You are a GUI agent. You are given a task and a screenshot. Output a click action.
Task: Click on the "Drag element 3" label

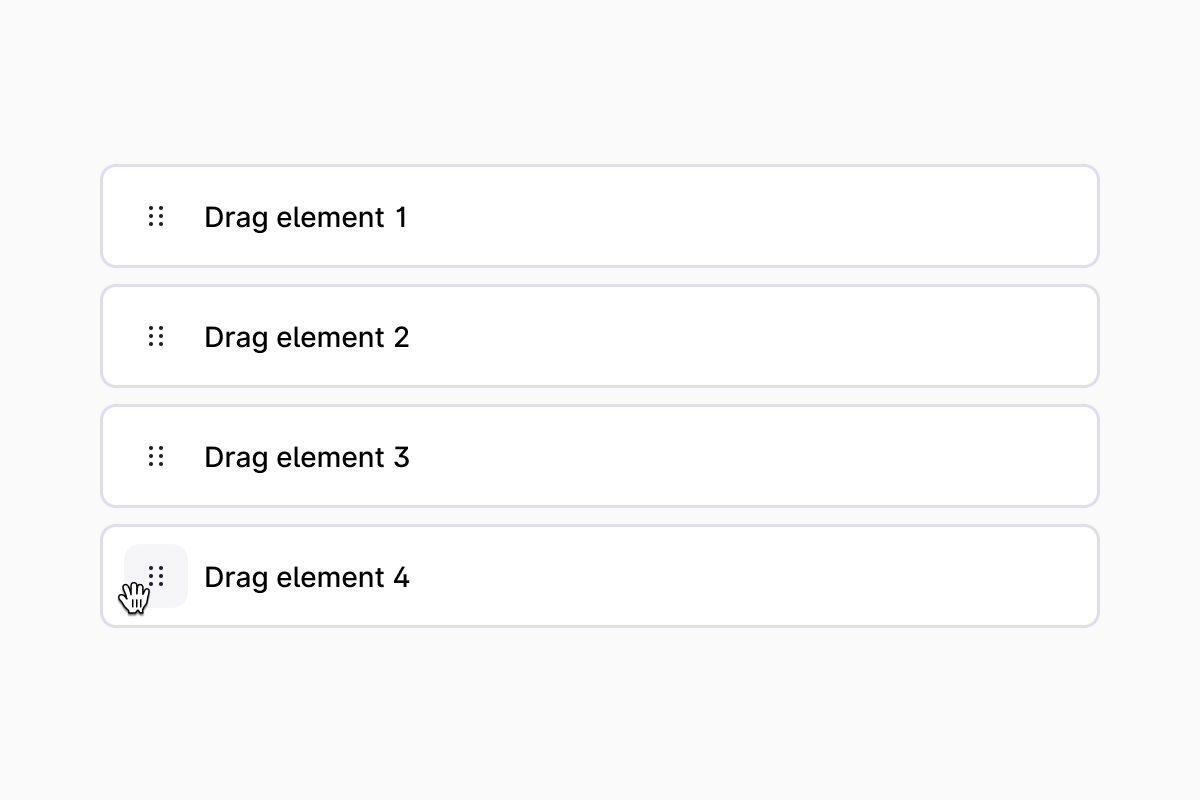[x=306, y=457]
